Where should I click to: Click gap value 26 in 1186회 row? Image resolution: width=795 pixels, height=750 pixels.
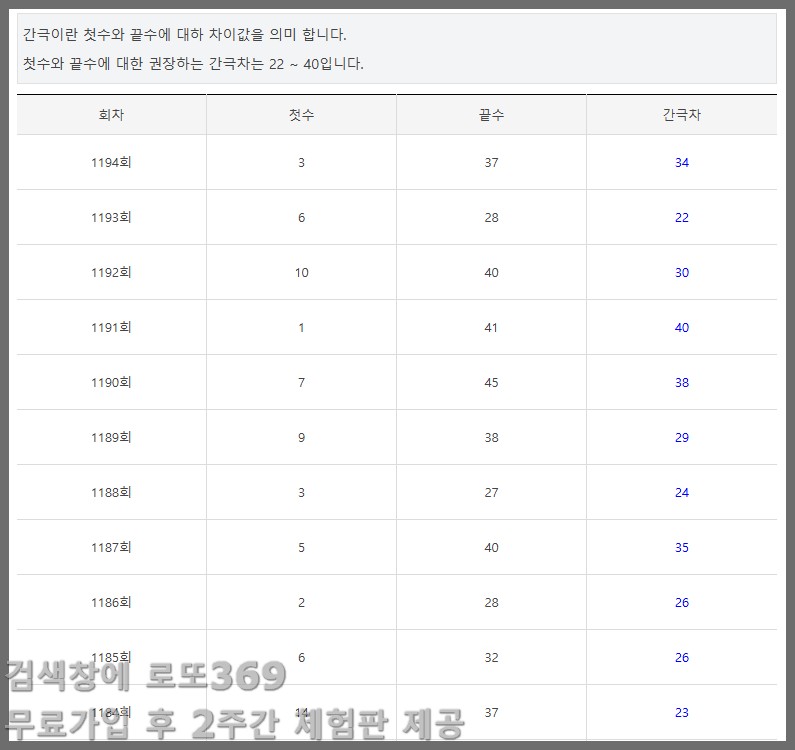tap(681, 603)
